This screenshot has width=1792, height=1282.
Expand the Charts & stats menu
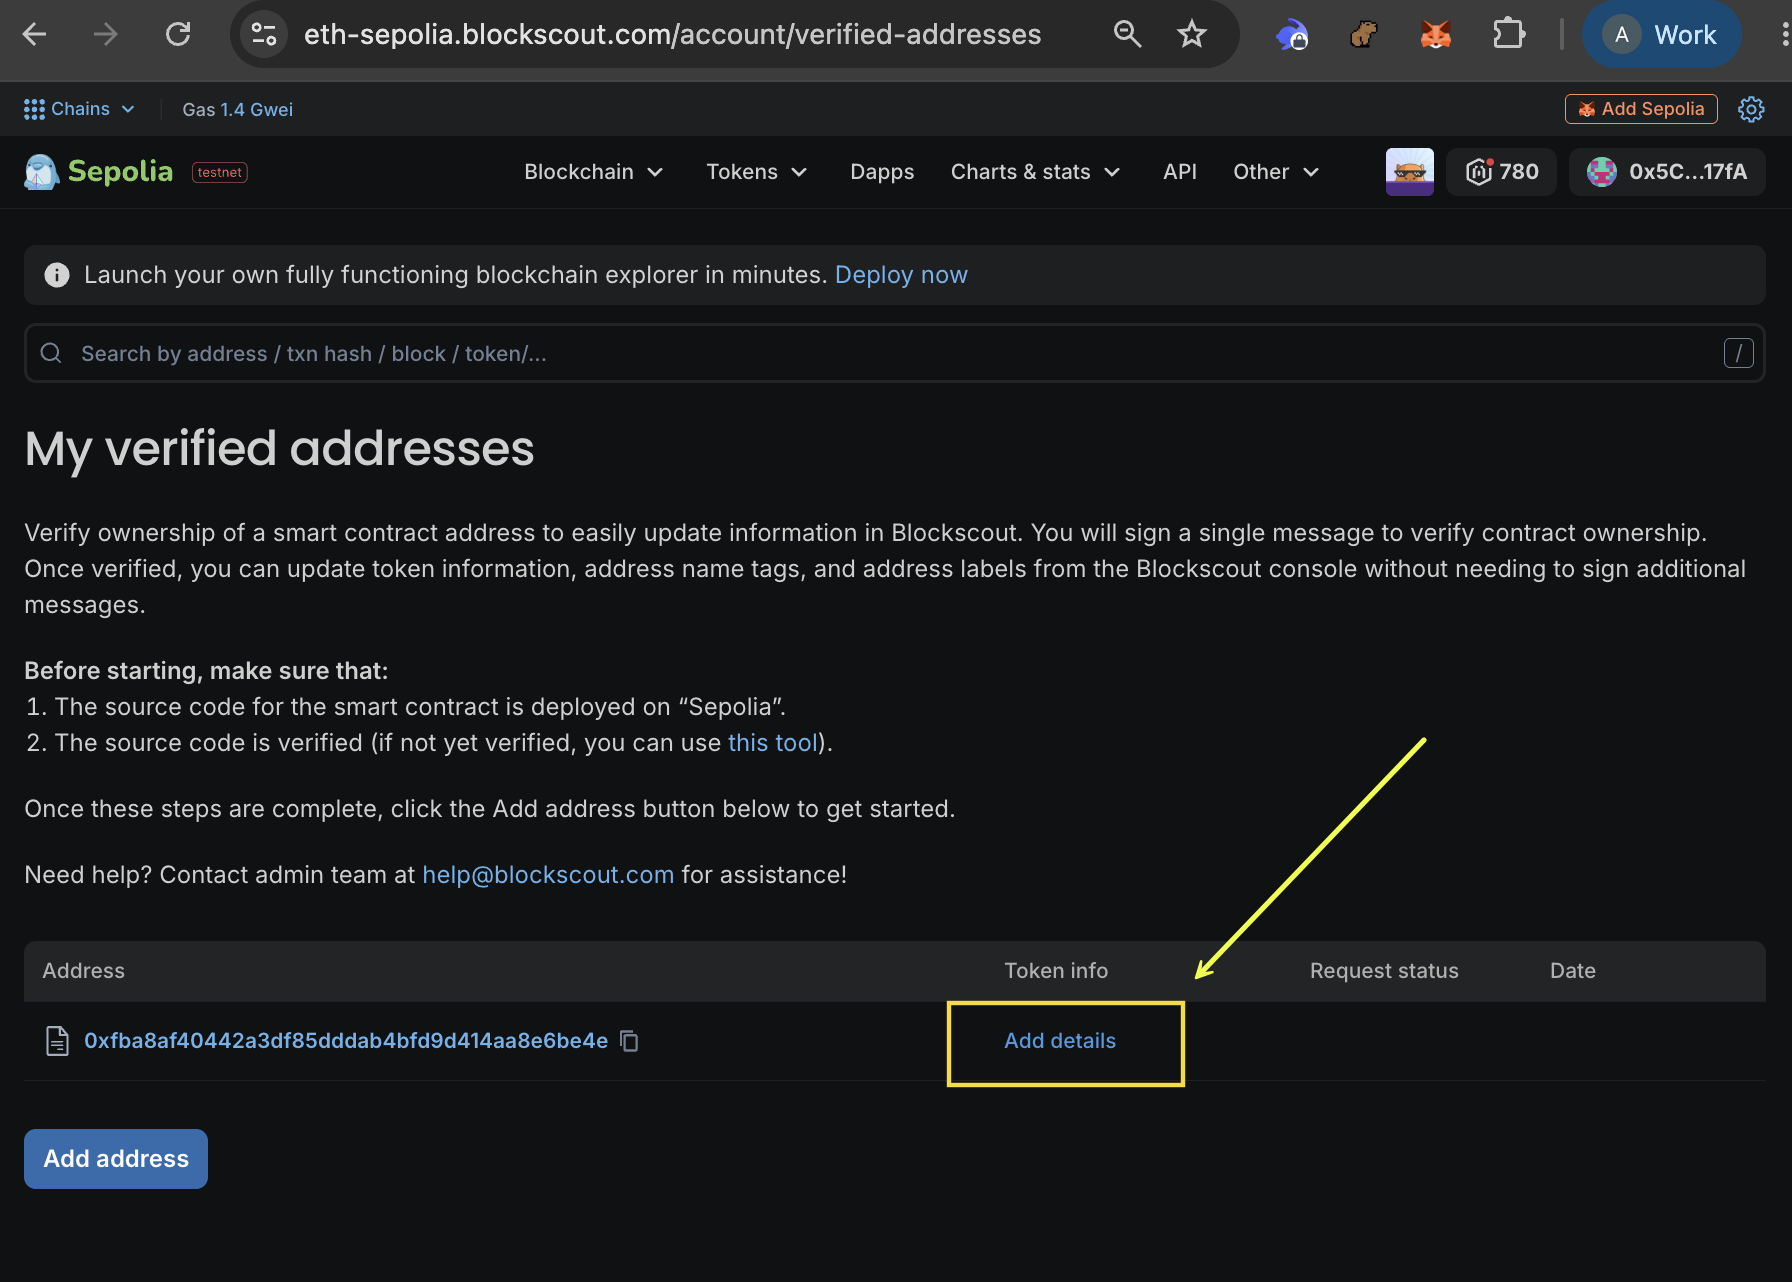click(1036, 172)
